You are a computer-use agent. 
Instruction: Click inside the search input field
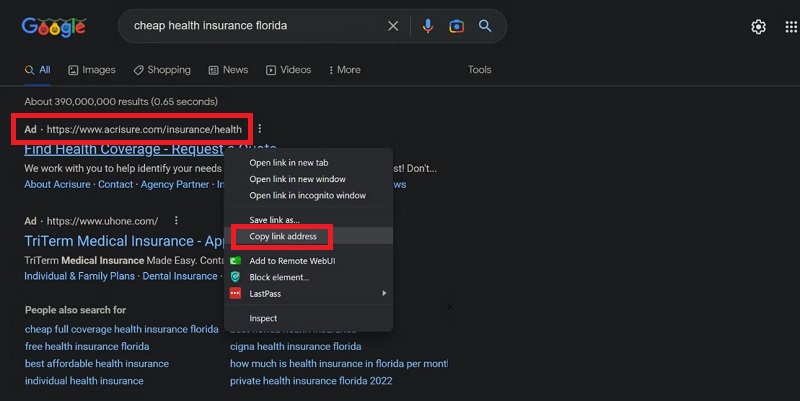click(250, 26)
